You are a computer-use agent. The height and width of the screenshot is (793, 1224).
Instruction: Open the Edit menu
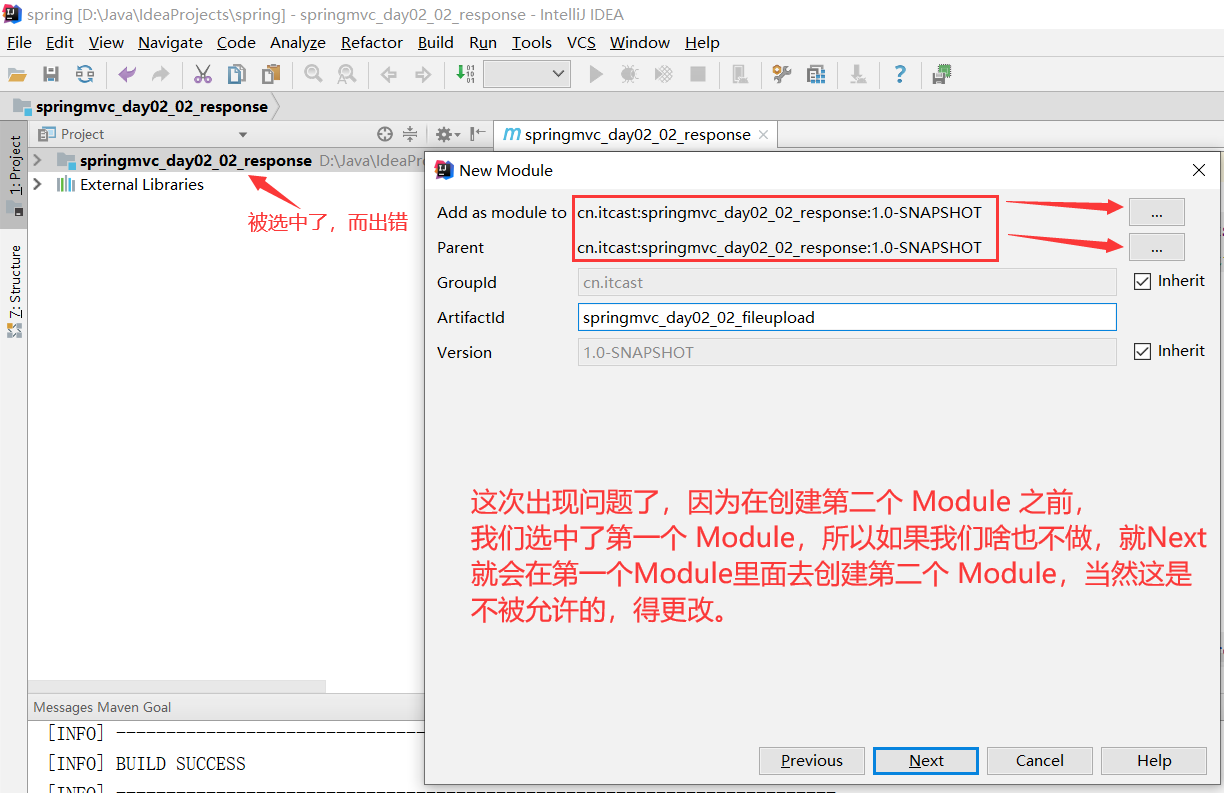pyautogui.click(x=60, y=42)
